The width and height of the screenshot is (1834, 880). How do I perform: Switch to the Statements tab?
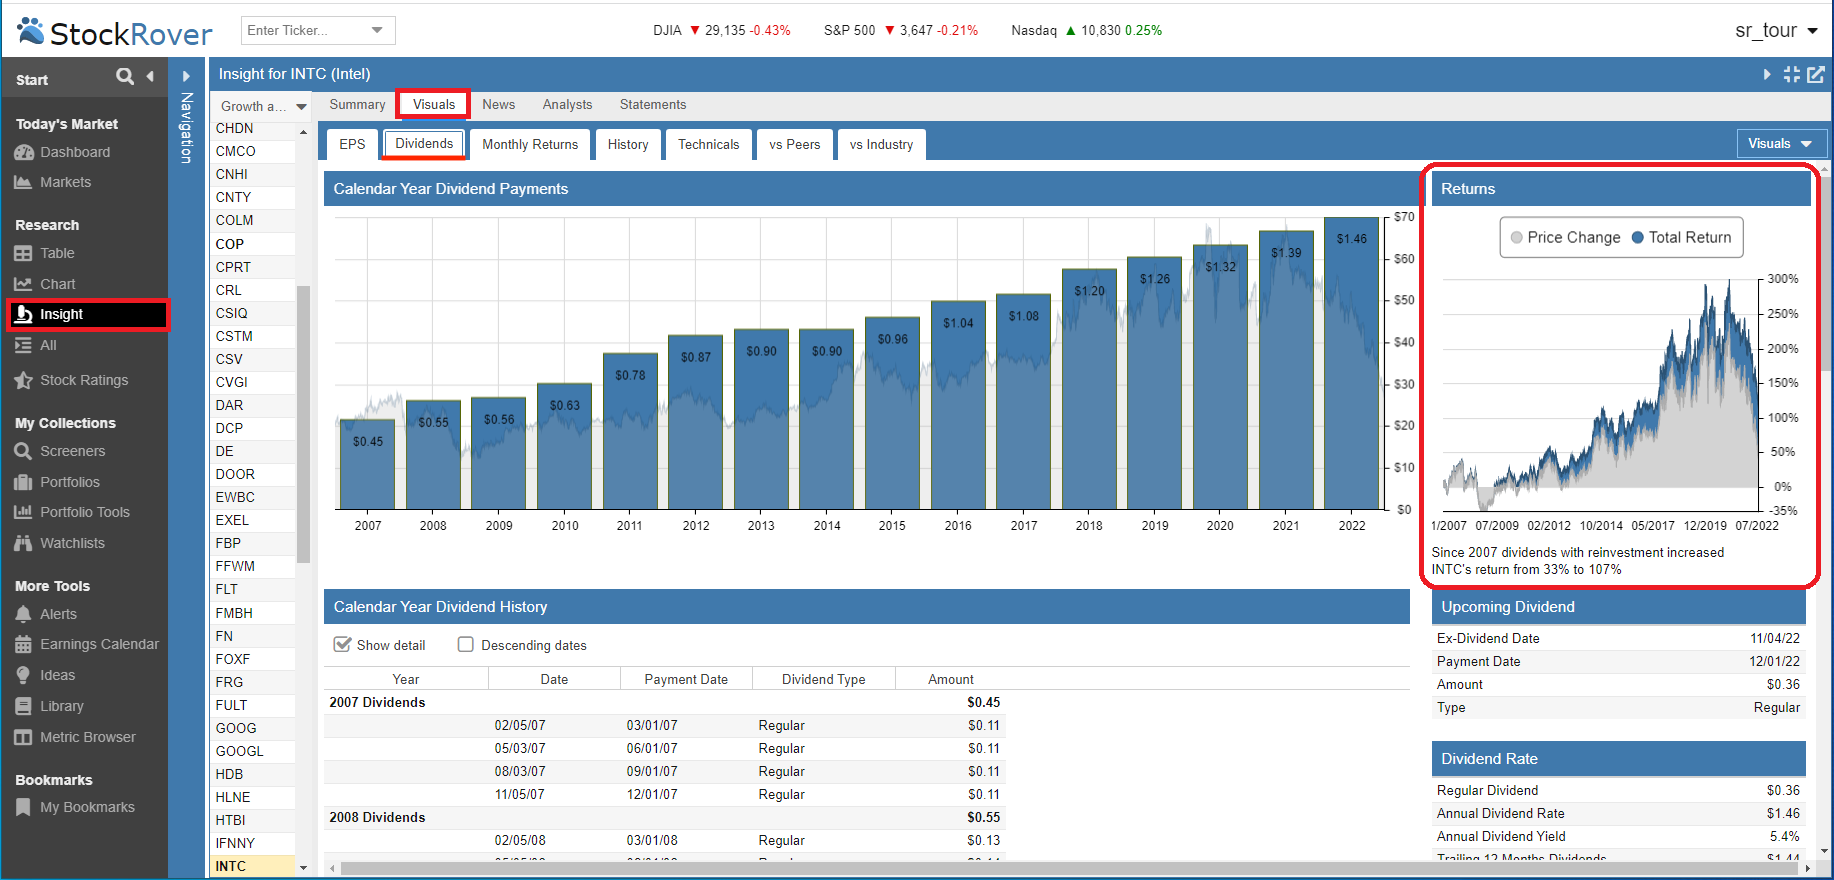pyautogui.click(x=653, y=104)
